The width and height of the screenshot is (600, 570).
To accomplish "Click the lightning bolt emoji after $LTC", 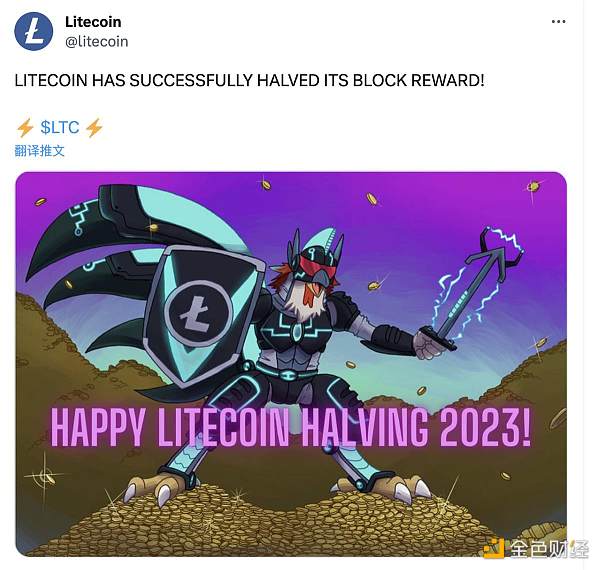I will point(94,127).
